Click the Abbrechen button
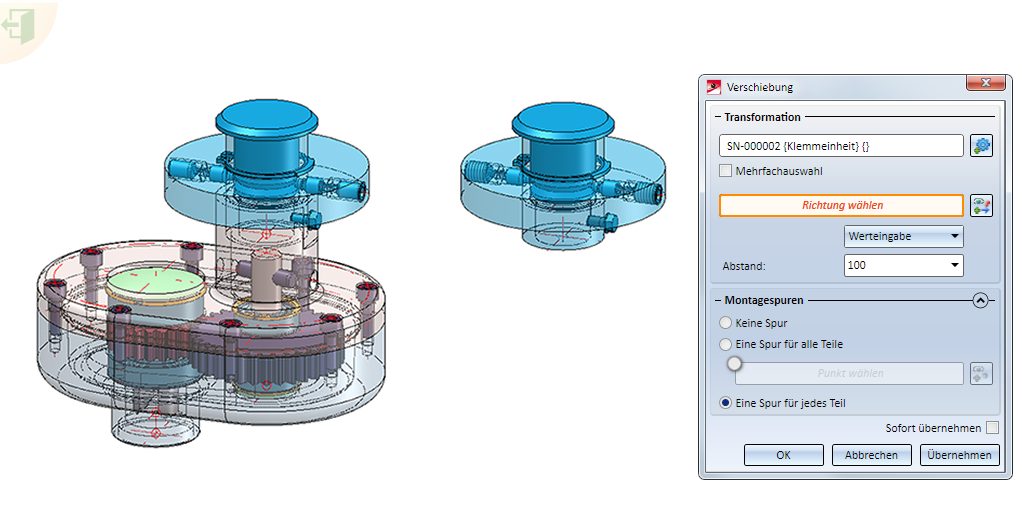This screenshot has height=531, width=1022. (871, 455)
